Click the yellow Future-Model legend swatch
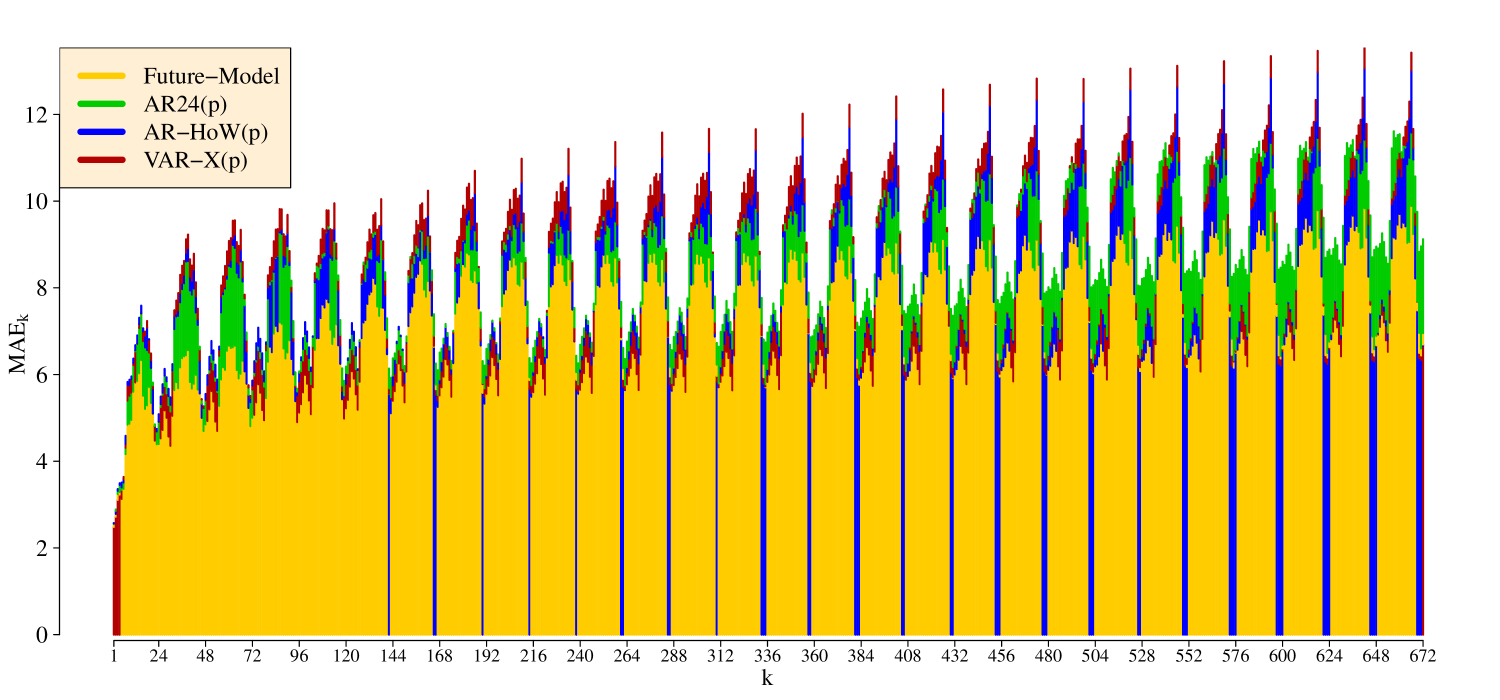Screen dimensions: 1500x700 tap(100, 76)
